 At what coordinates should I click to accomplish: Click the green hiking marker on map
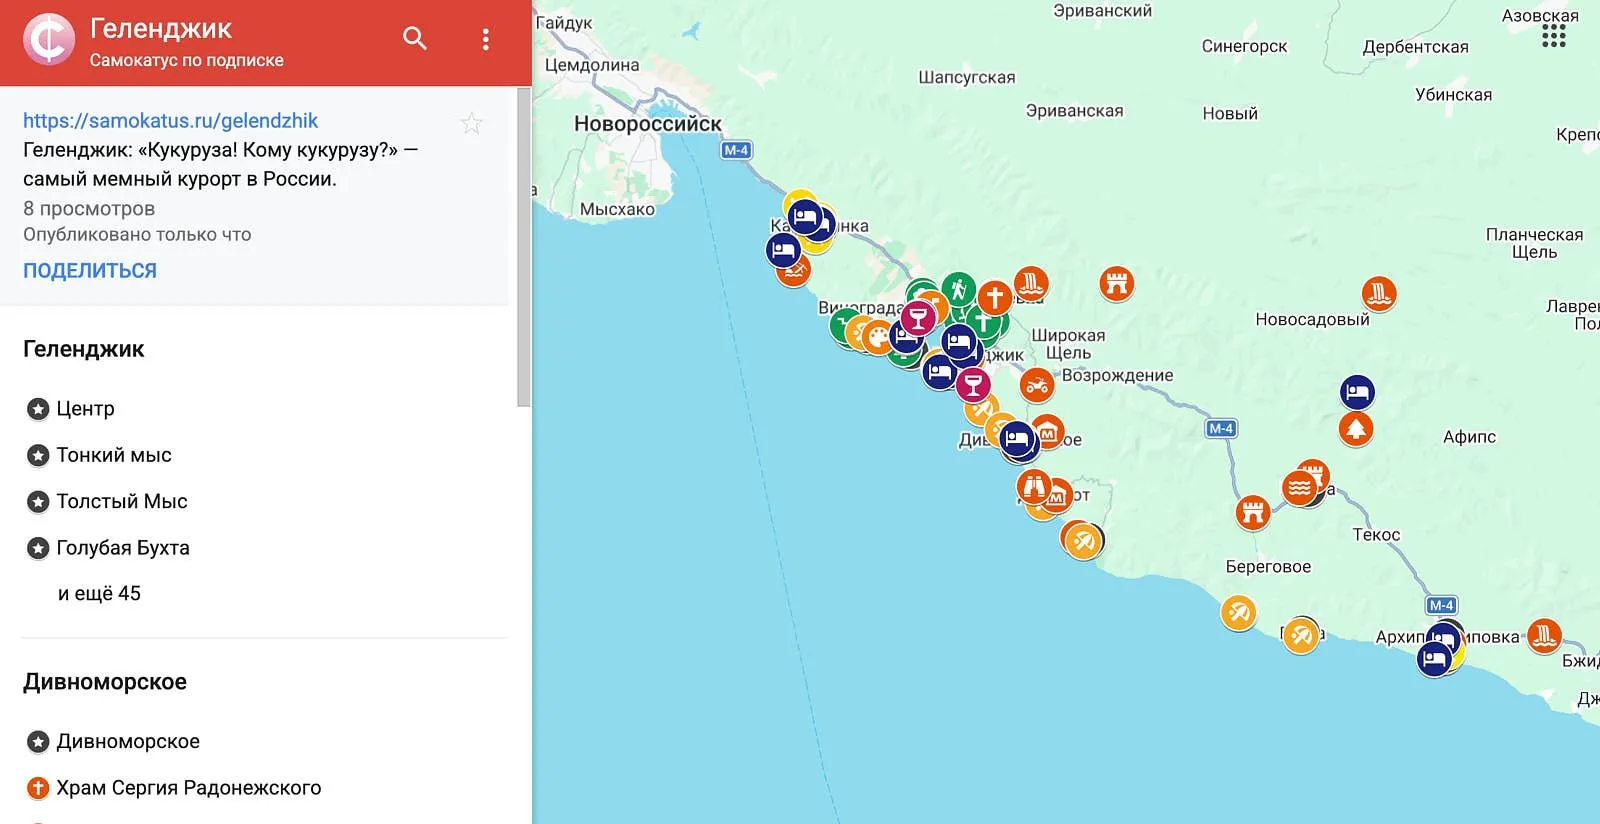coord(958,290)
